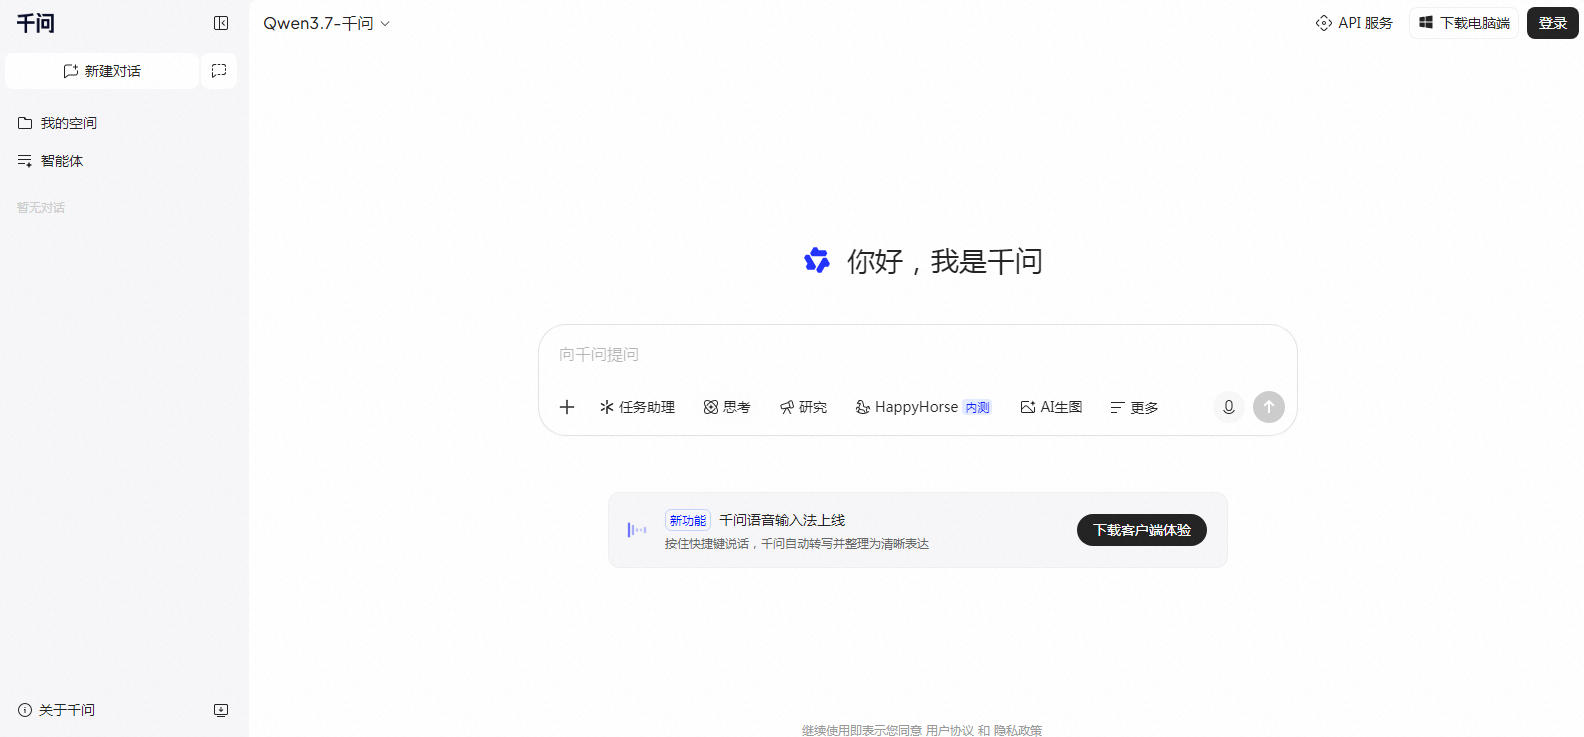Click the microphone voice input icon
The height and width of the screenshot is (737, 1584).
[x=1229, y=407]
